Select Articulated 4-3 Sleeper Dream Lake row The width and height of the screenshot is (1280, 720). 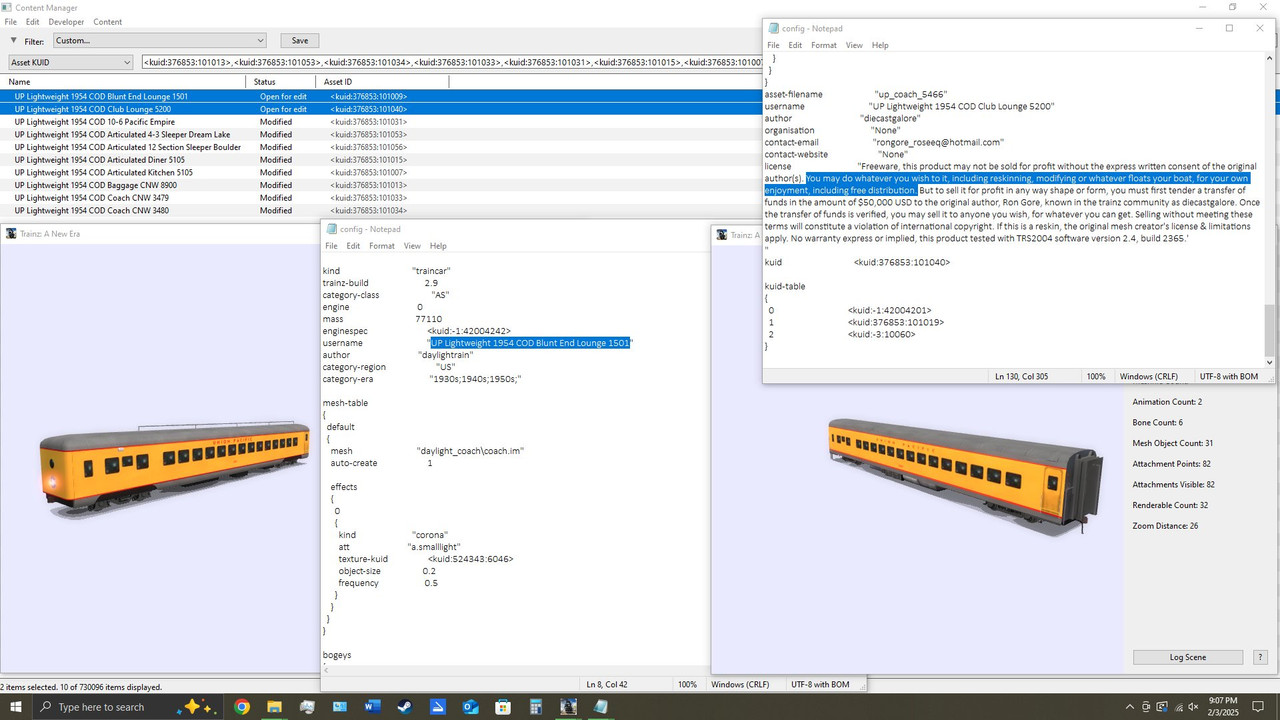tap(380, 134)
